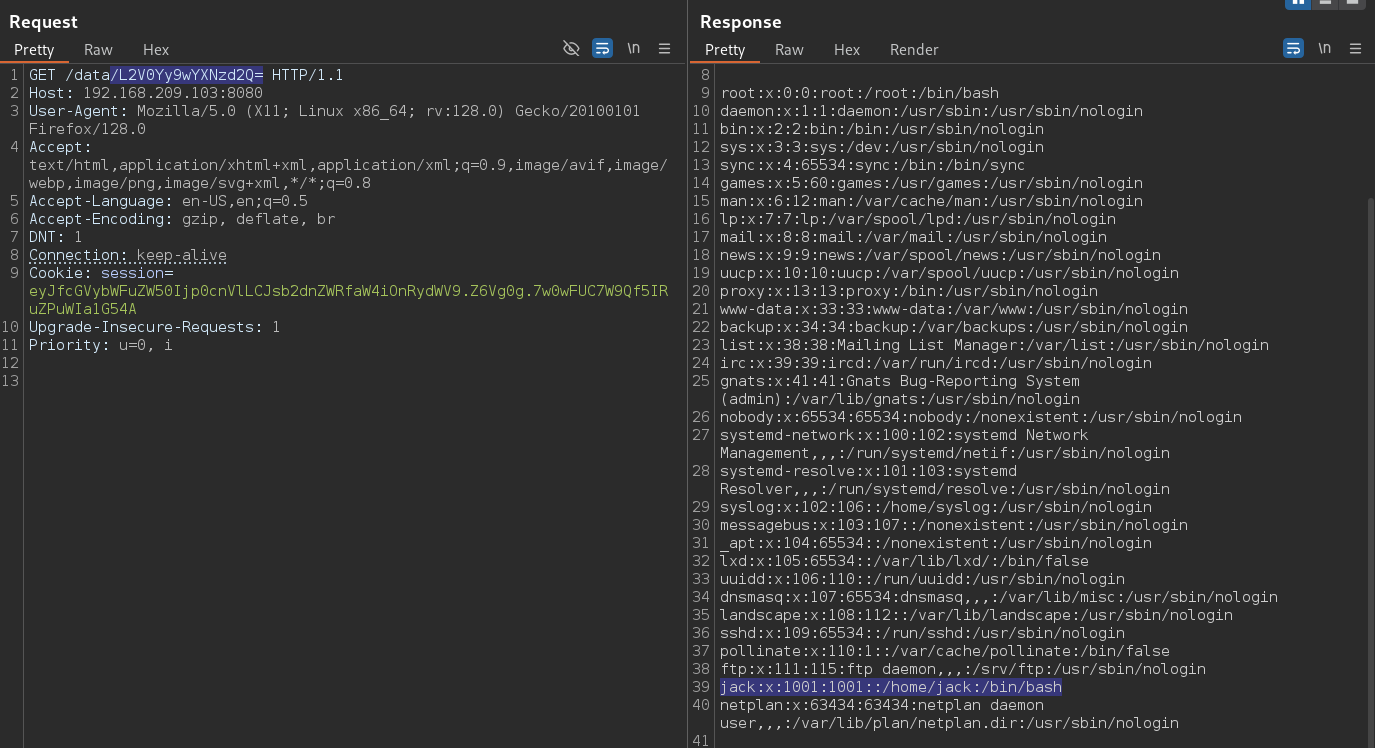The width and height of the screenshot is (1375, 748).
Task: Toggle \n non-printable characters in Response pane
Action: tap(1324, 48)
